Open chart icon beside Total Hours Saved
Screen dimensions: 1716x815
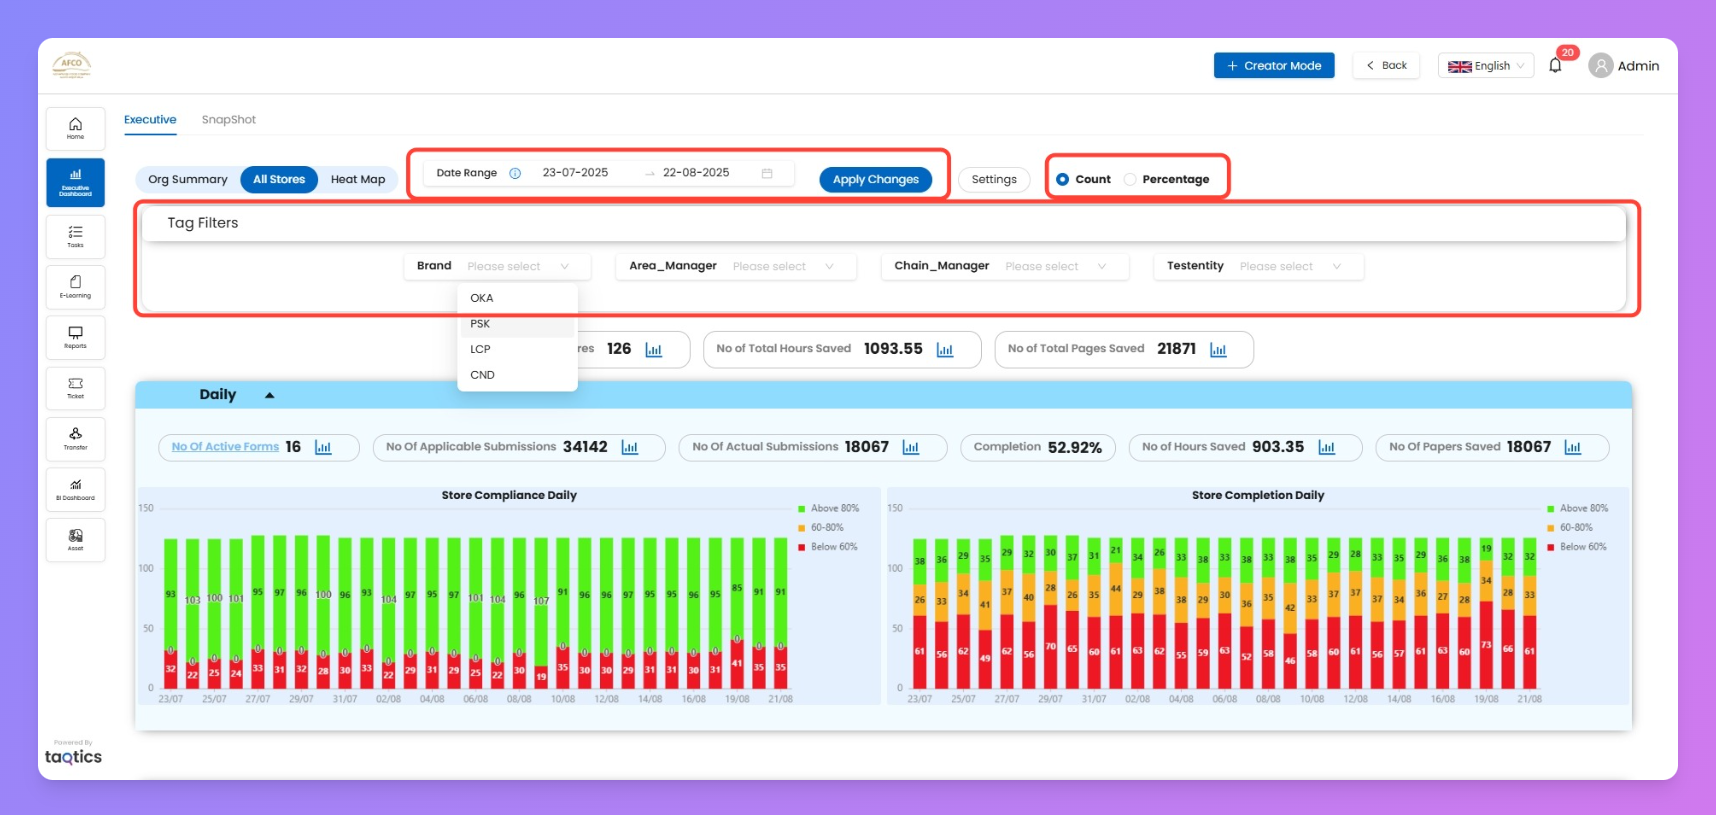[944, 350]
